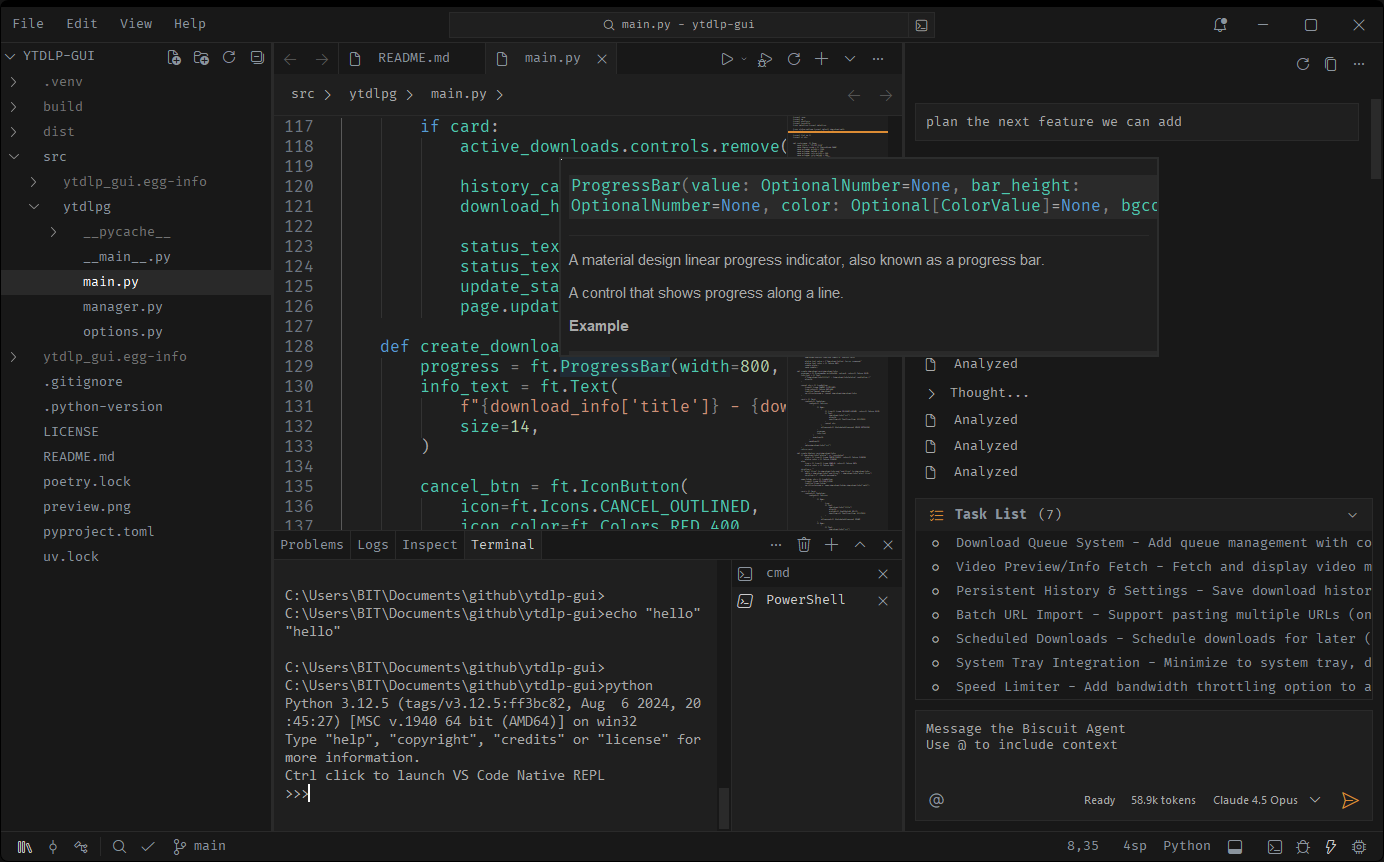The width and height of the screenshot is (1384, 862).
Task: Create a new file in explorer
Action: tap(174, 58)
